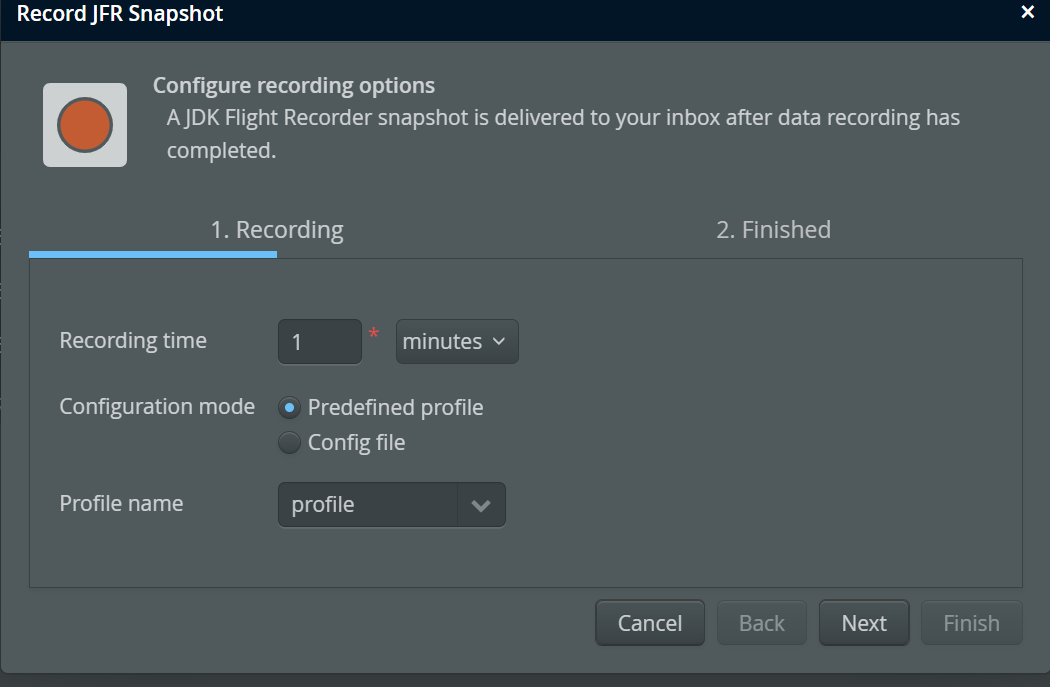This screenshot has width=1050, height=687.
Task: Click the Profile name label
Action: point(121,504)
